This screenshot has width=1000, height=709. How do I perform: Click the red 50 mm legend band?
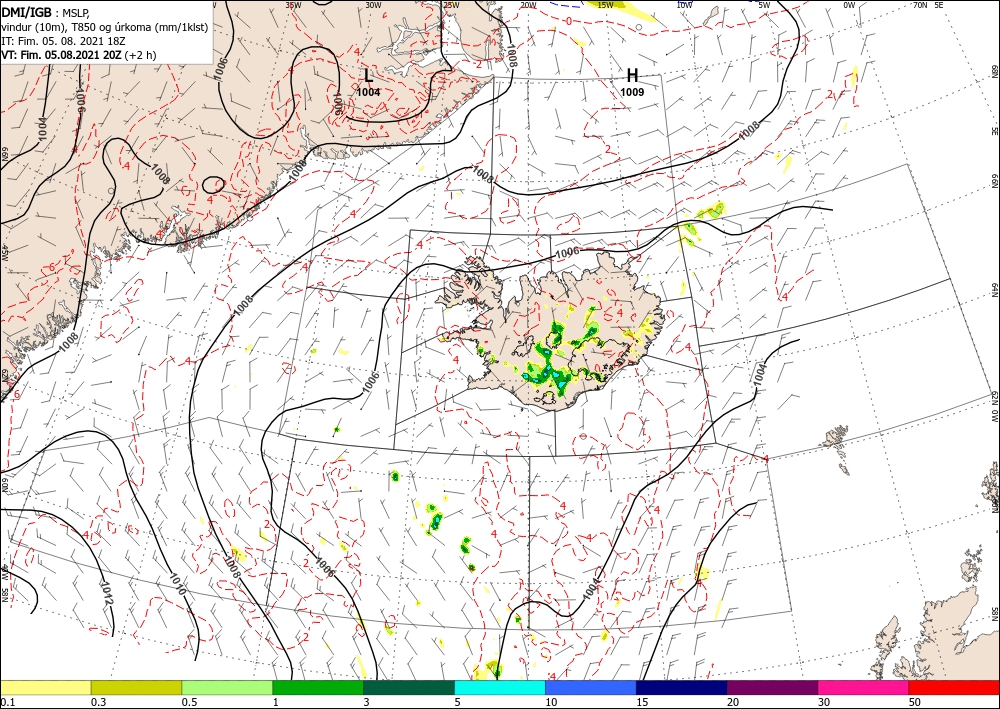954,687
